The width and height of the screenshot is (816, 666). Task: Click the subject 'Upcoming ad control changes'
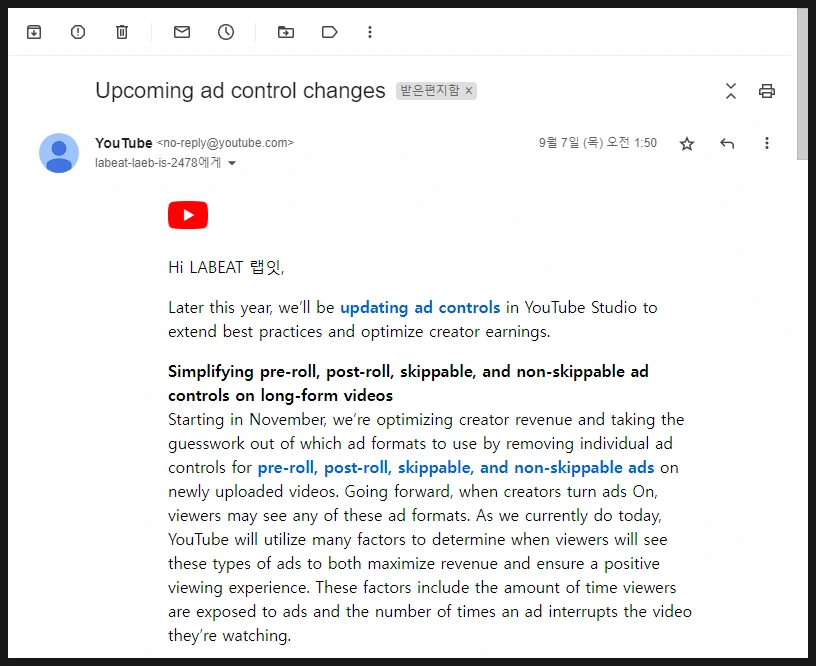(240, 91)
